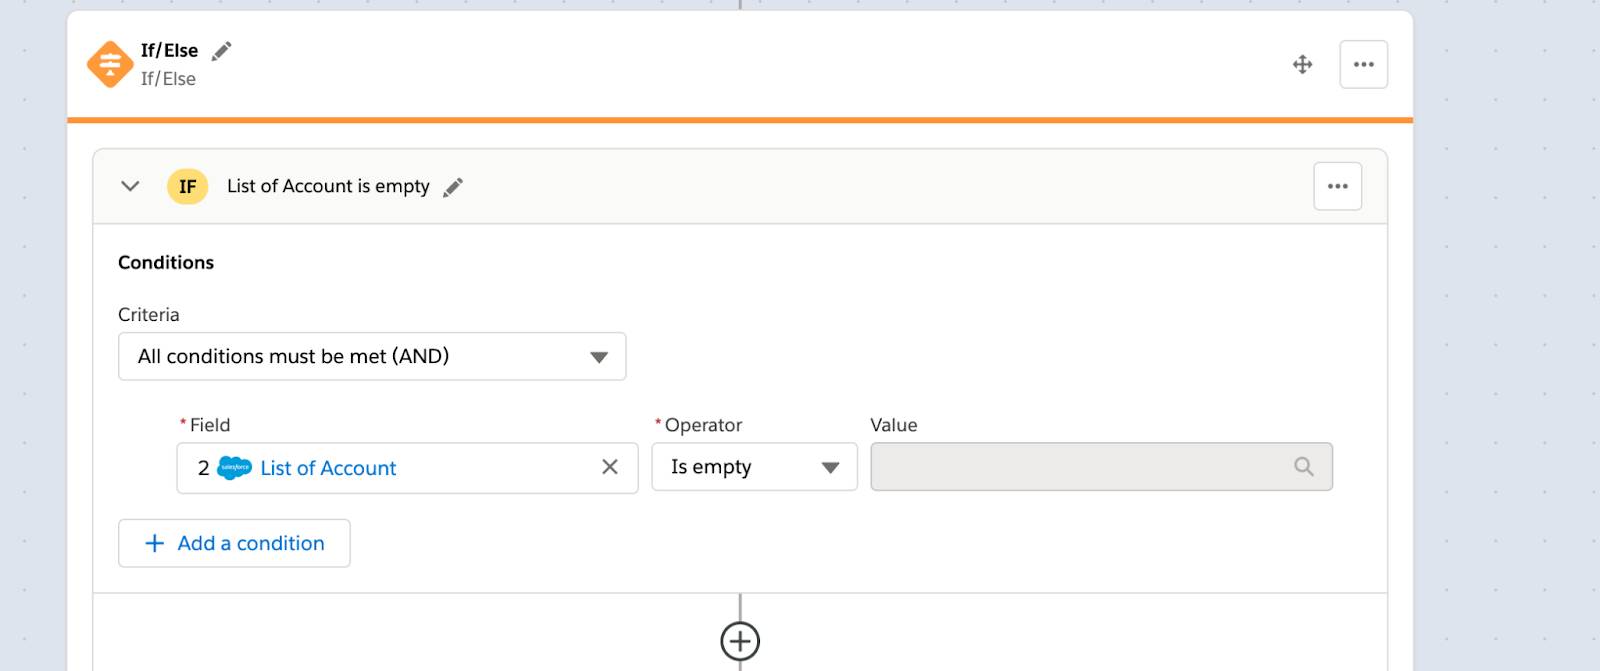The height and width of the screenshot is (671, 1600).
Task: Add a step with the plus circle
Action: point(740,641)
